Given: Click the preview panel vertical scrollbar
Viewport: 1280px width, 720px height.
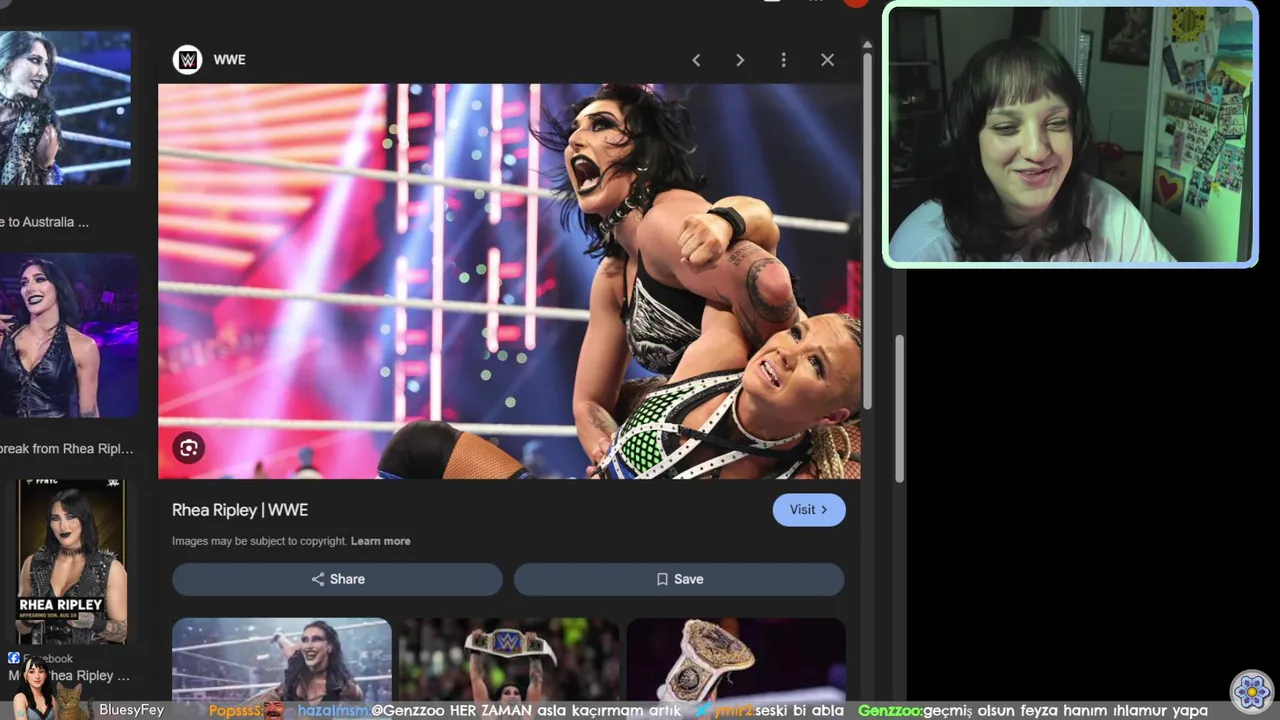Looking at the screenshot, I should (867, 230).
